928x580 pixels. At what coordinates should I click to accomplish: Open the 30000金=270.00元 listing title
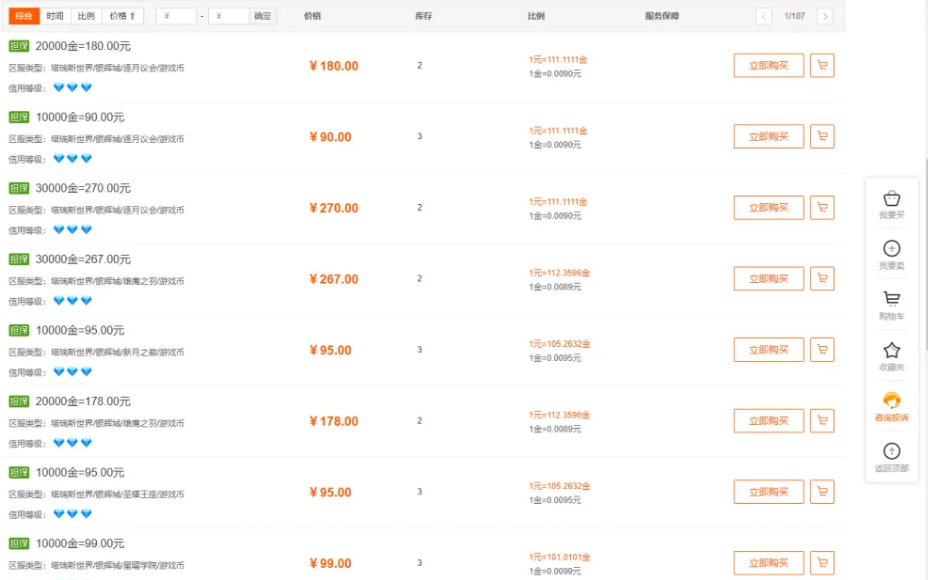tap(83, 188)
